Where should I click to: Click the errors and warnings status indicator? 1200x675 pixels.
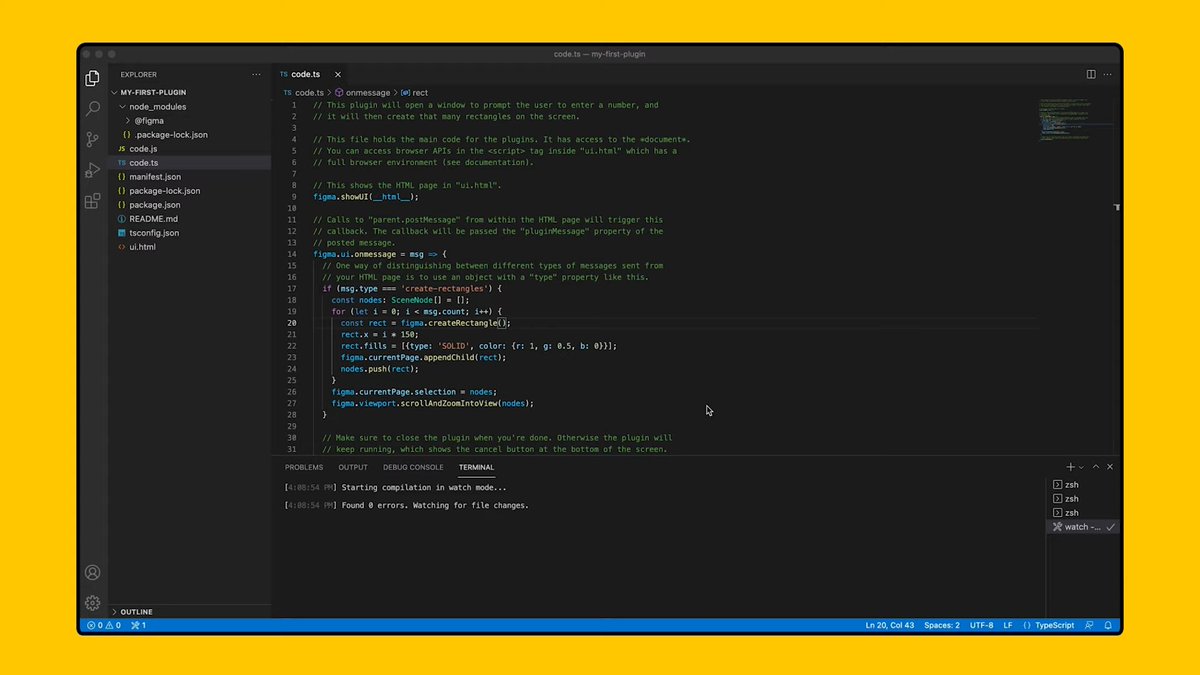point(104,625)
